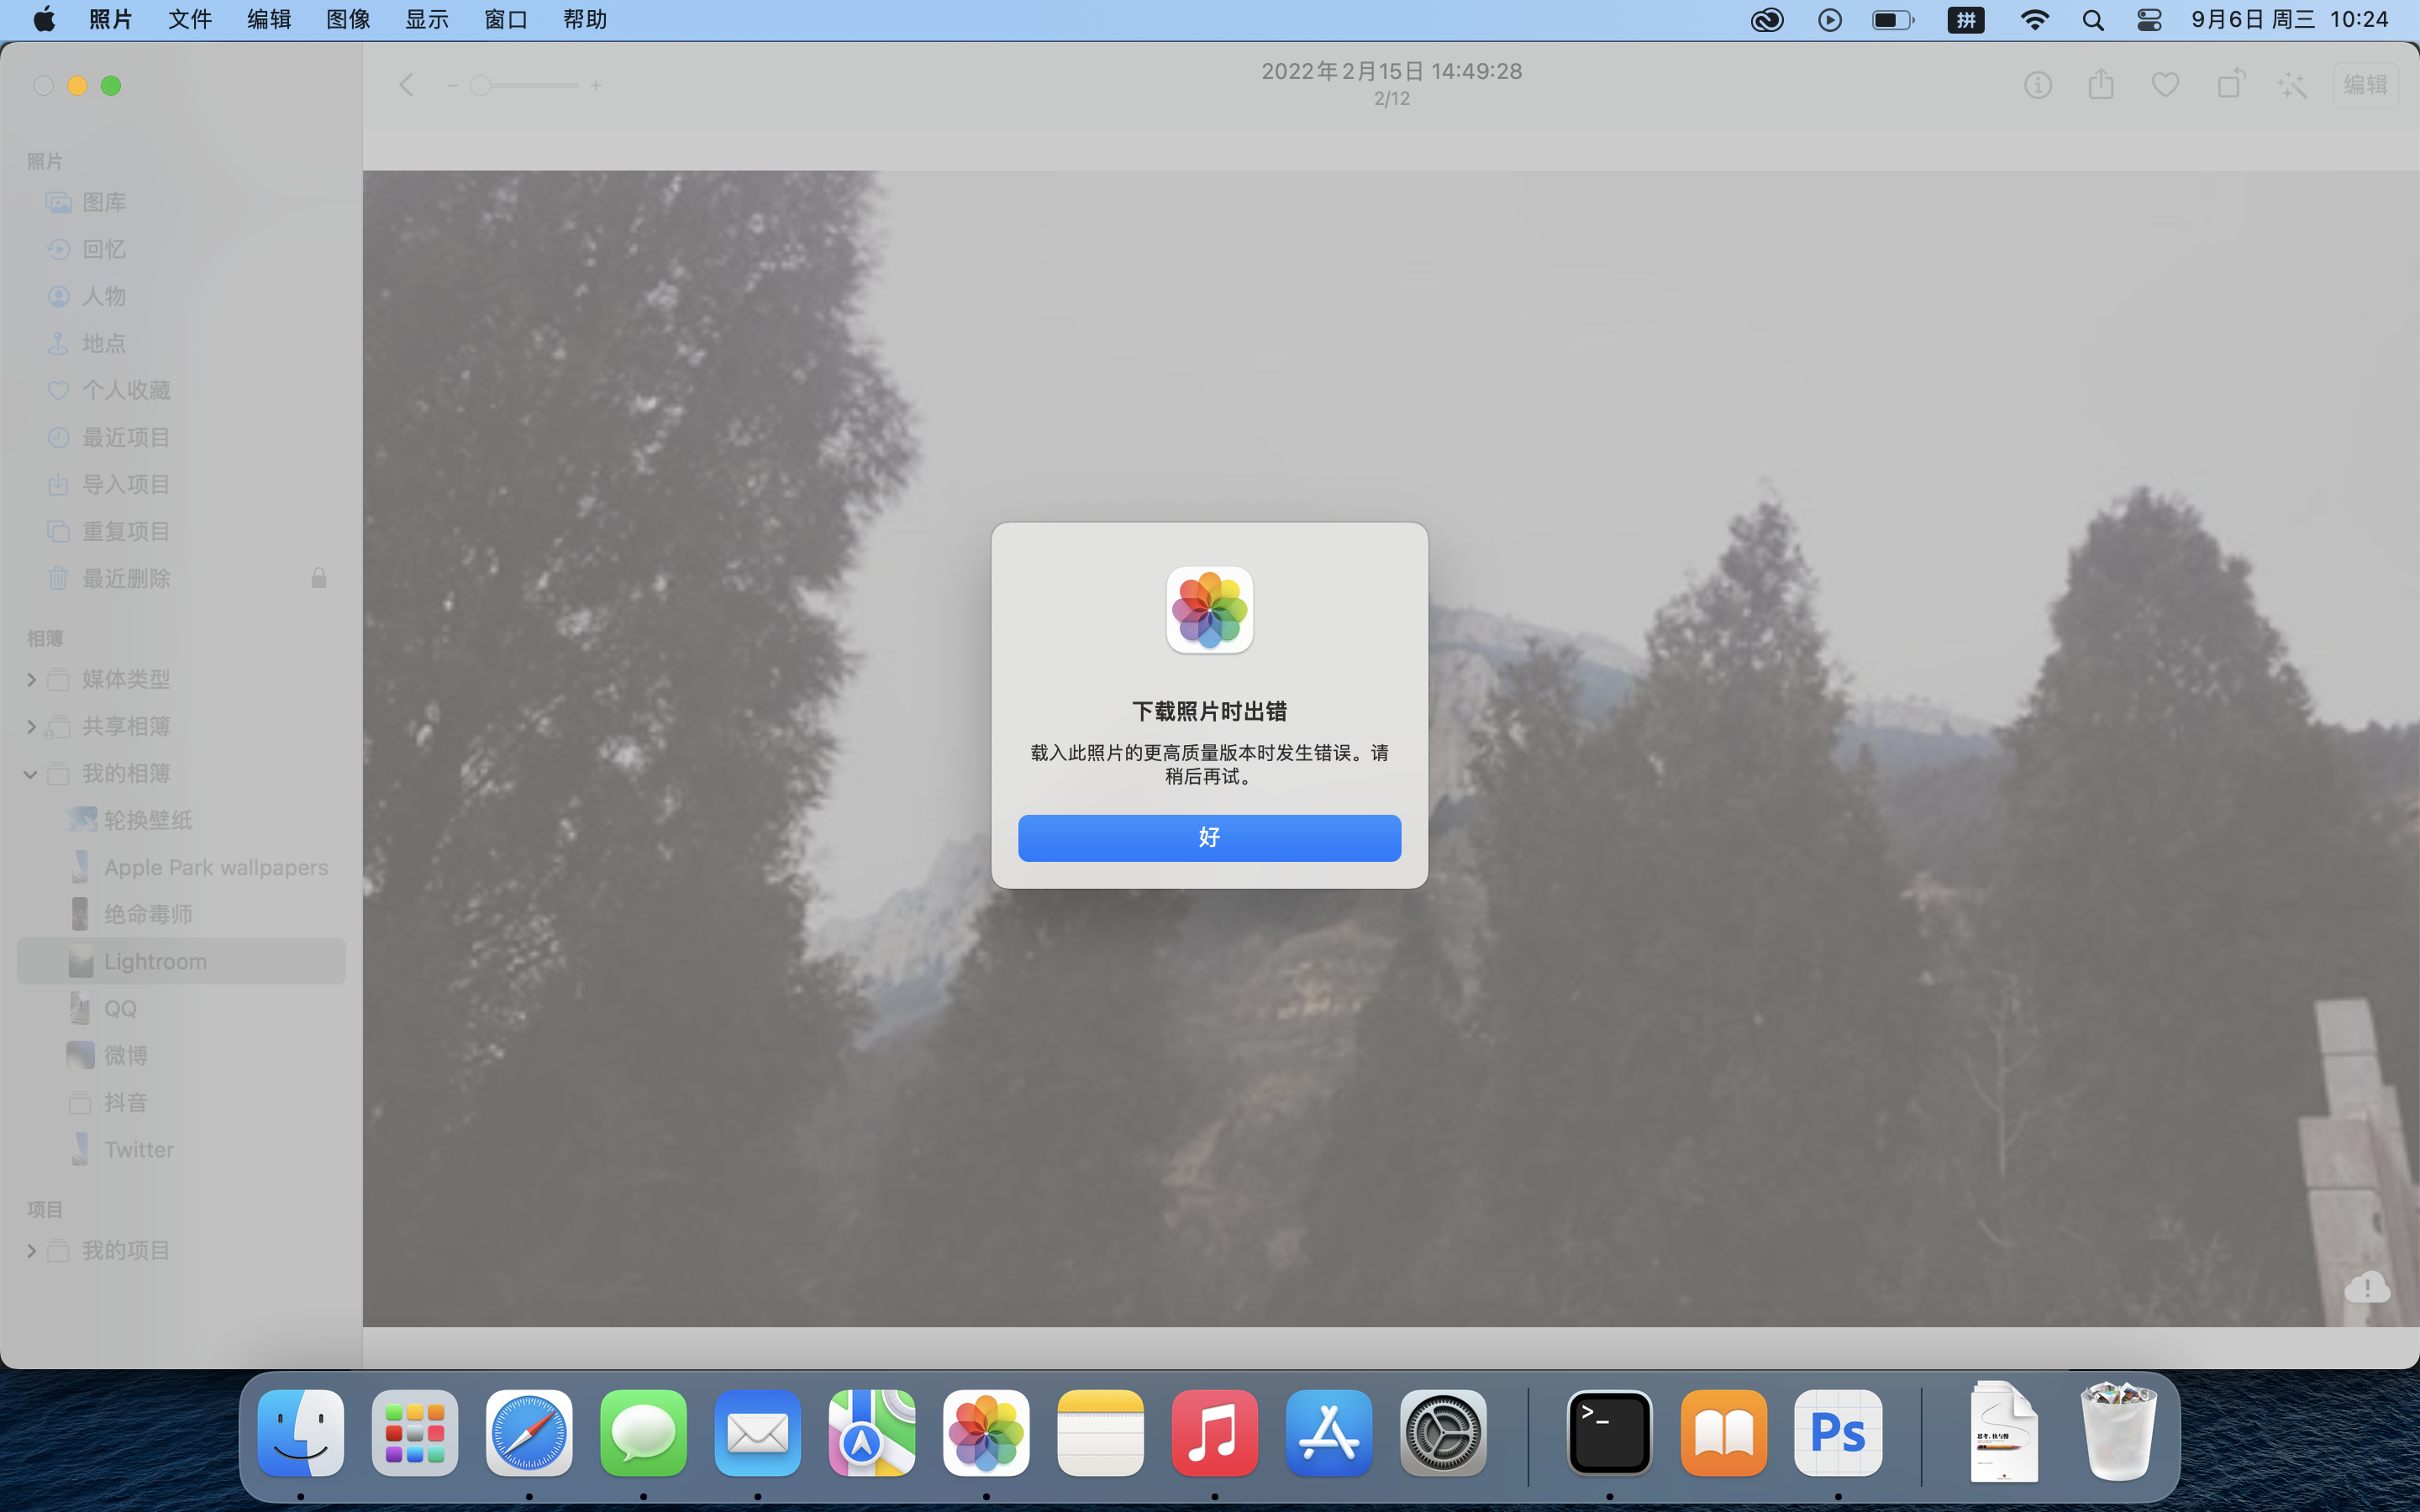Viewport: 2420px width, 1512px height.
Task: Click the zoom in plus button
Action: pyautogui.click(x=596, y=86)
